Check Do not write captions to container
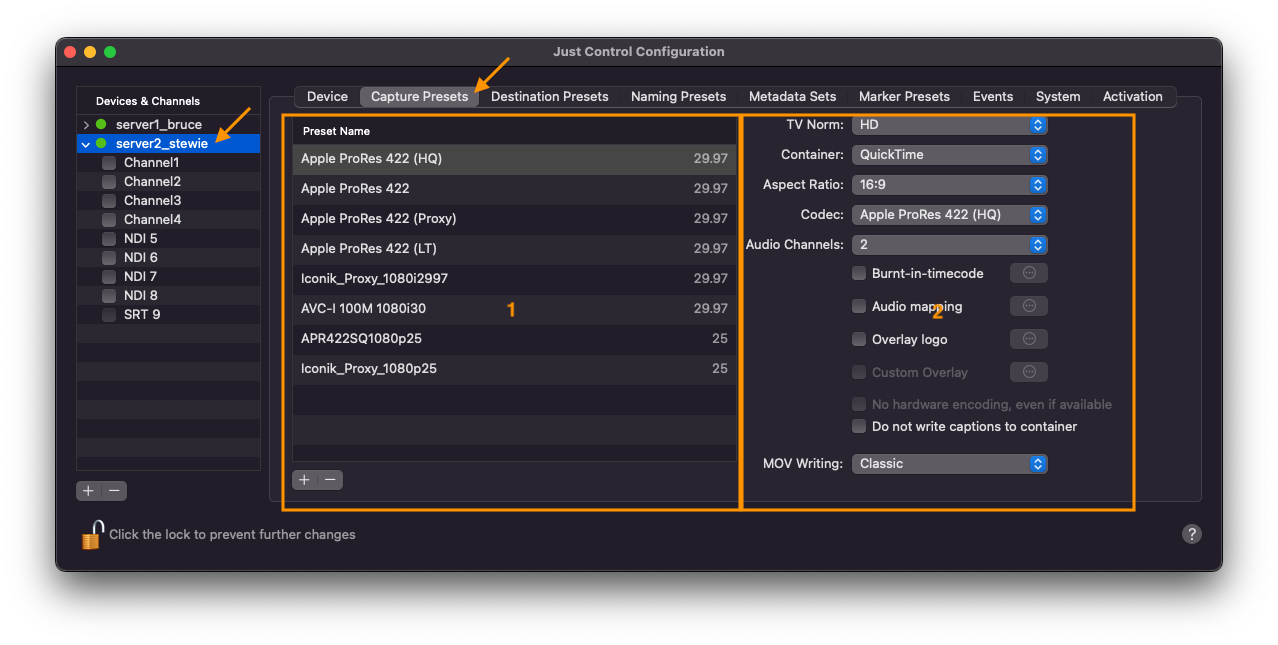 click(x=859, y=426)
